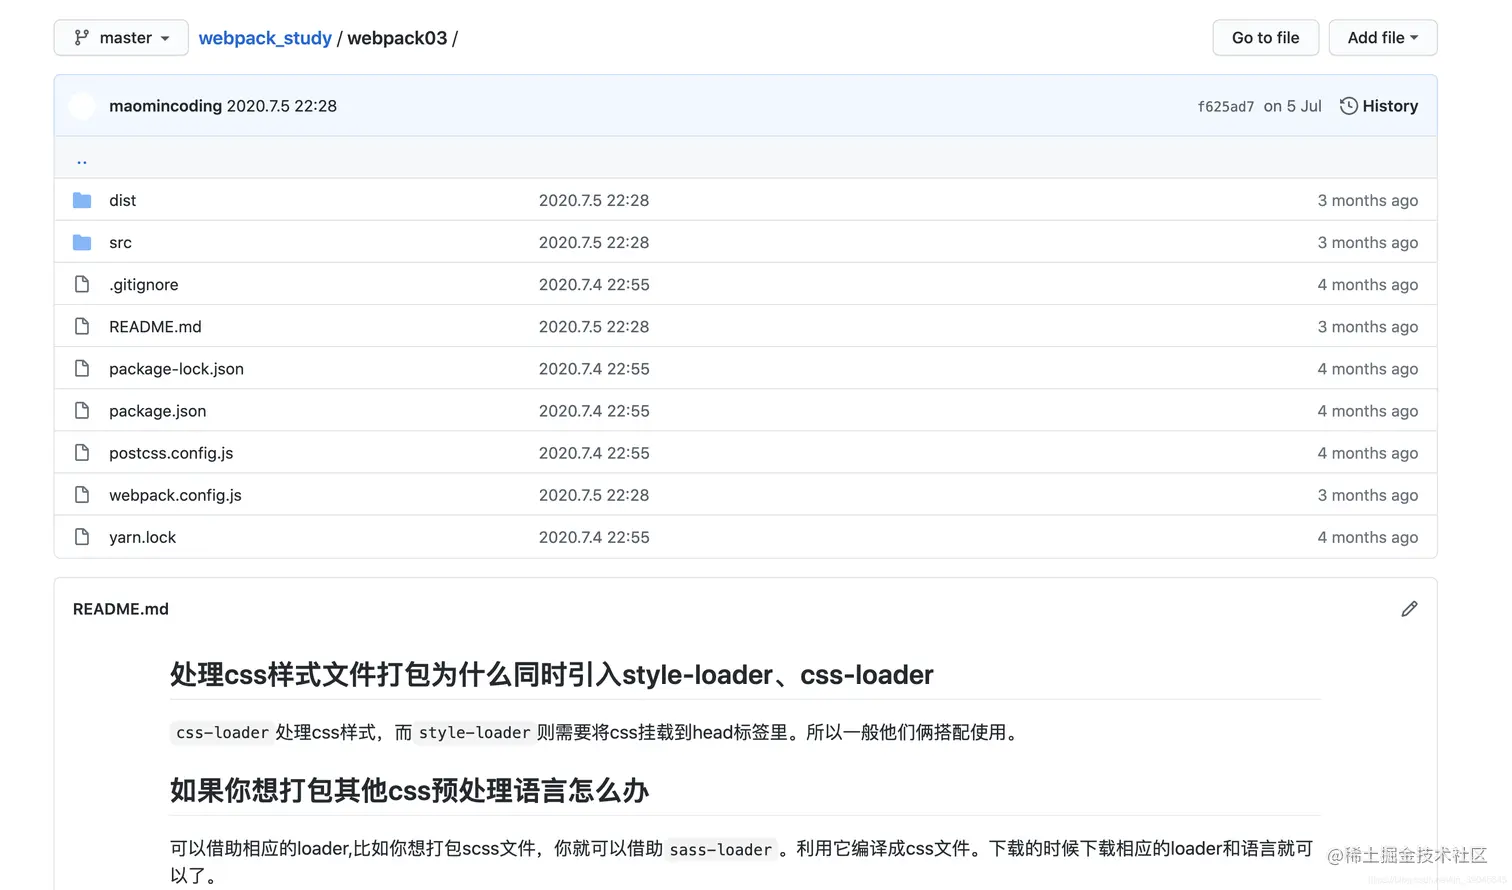Click the .gitignore file icon
Image resolution: width=1512 pixels, height=890 pixels.
click(82, 284)
